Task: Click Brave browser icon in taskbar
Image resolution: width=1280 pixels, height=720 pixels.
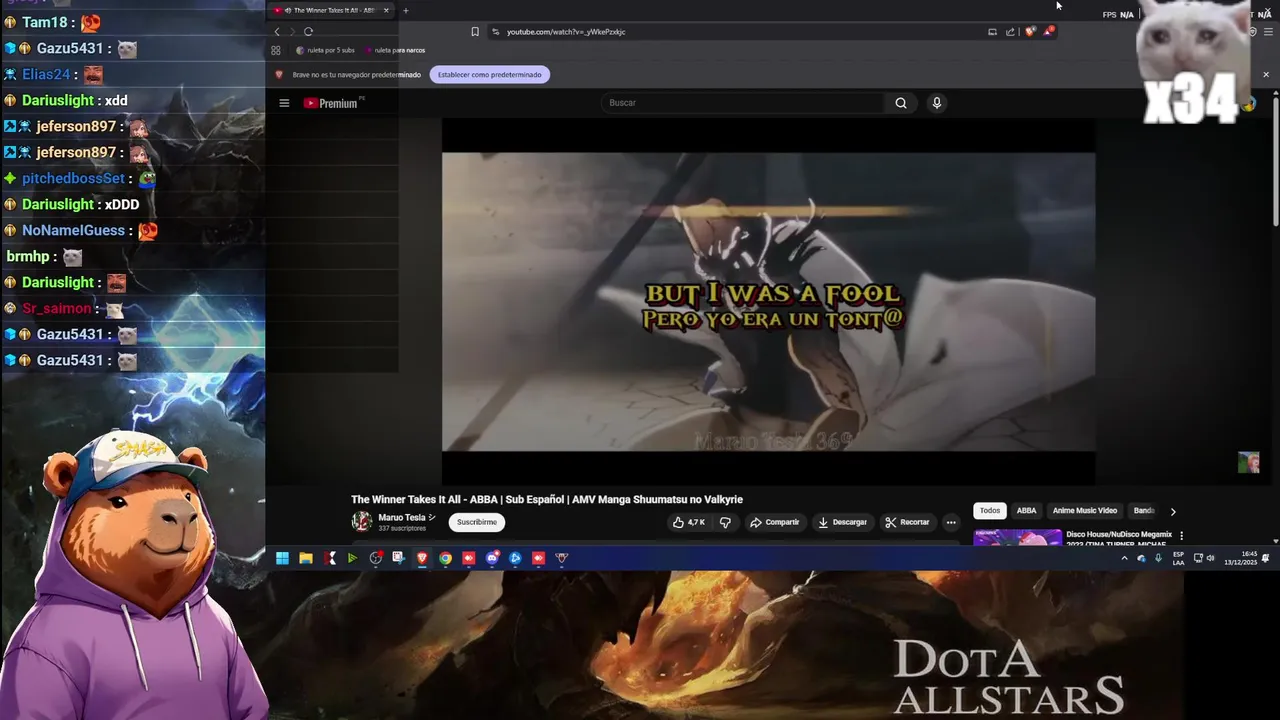Action: (x=422, y=558)
